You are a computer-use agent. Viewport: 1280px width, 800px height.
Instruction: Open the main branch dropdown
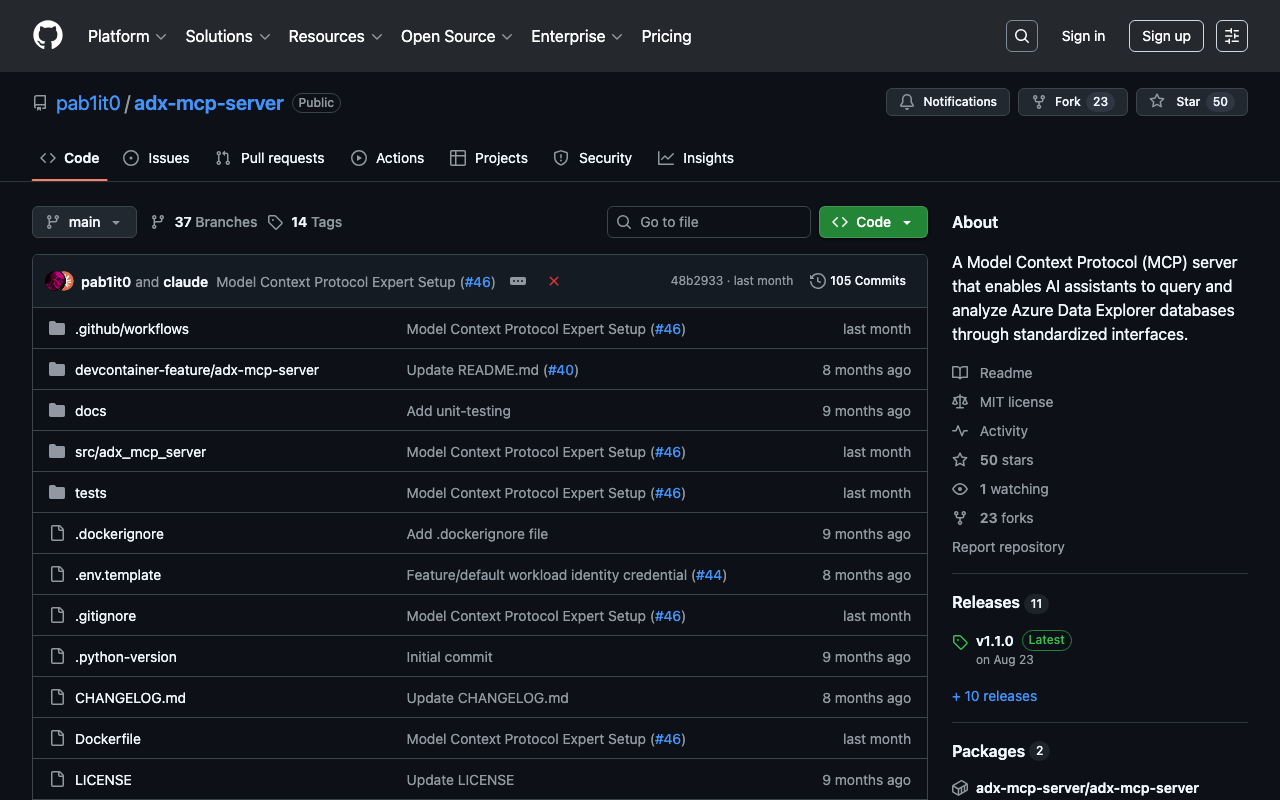84,222
